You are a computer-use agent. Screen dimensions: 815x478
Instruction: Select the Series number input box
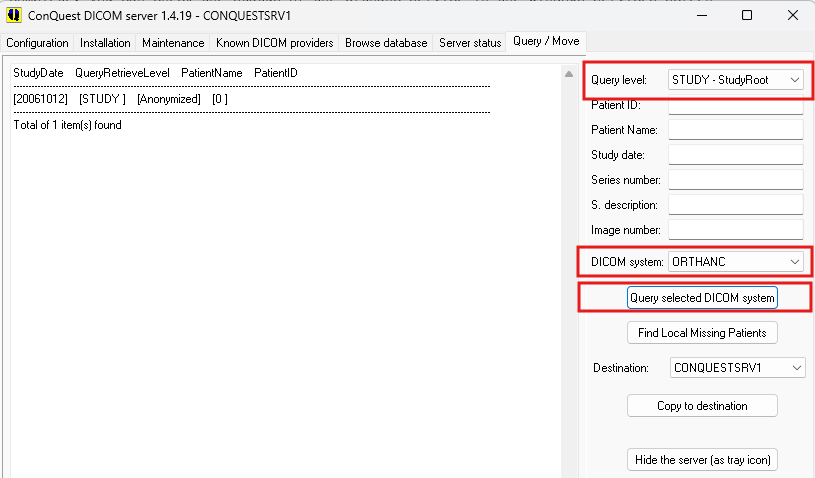735,180
